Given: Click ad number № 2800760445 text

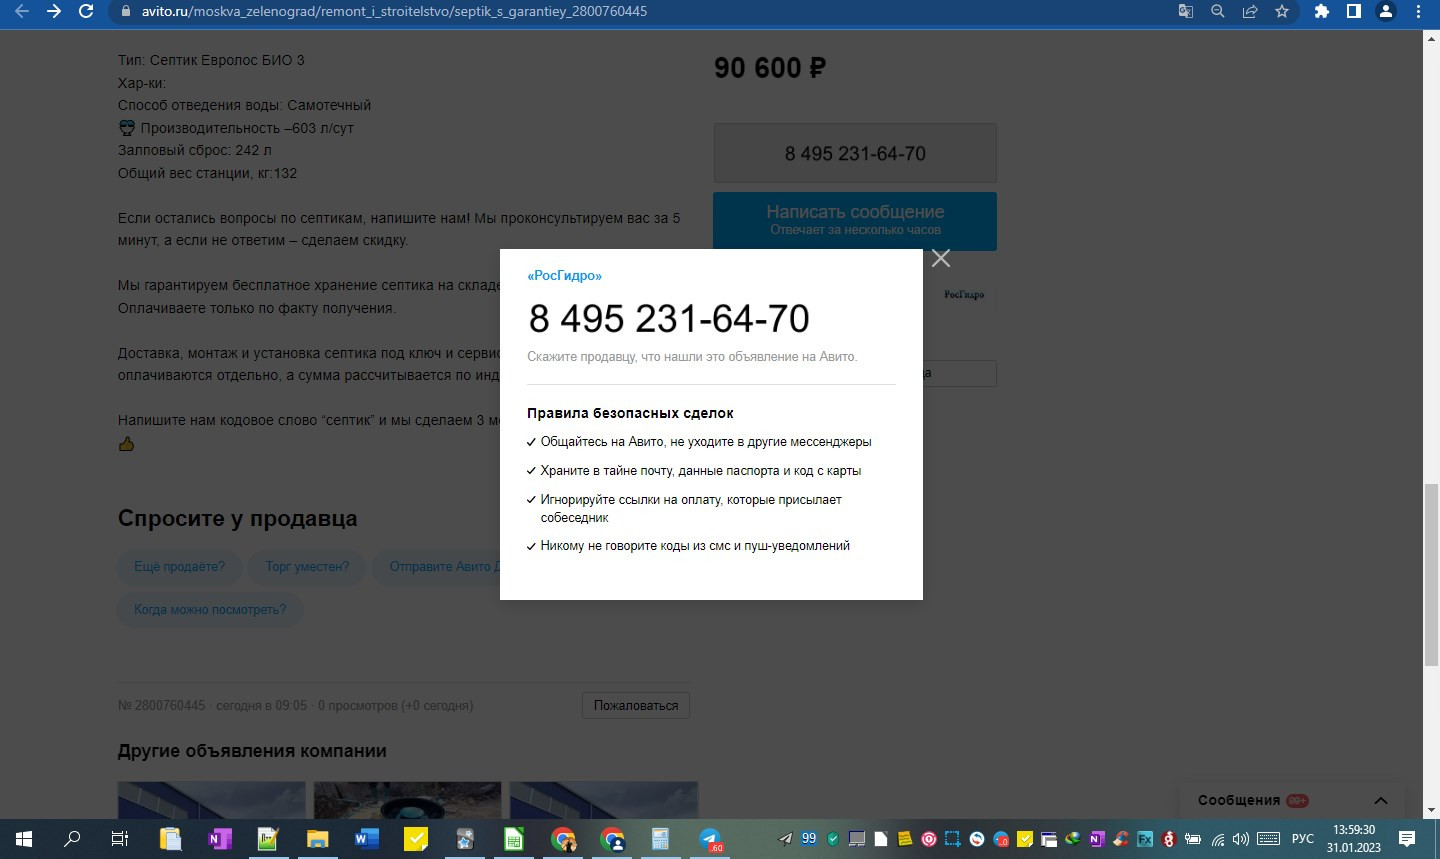Looking at the screenshot, I should point(161,706).
